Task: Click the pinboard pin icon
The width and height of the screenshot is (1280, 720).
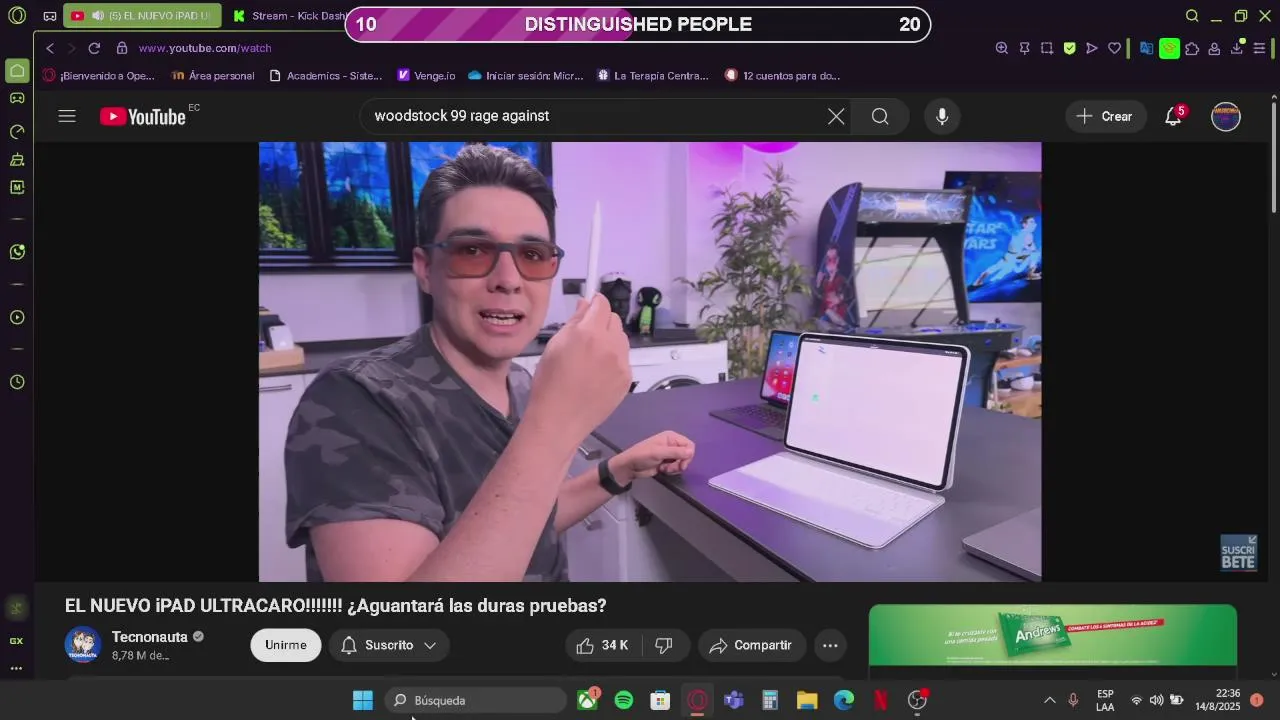Action: point(1025,48)
